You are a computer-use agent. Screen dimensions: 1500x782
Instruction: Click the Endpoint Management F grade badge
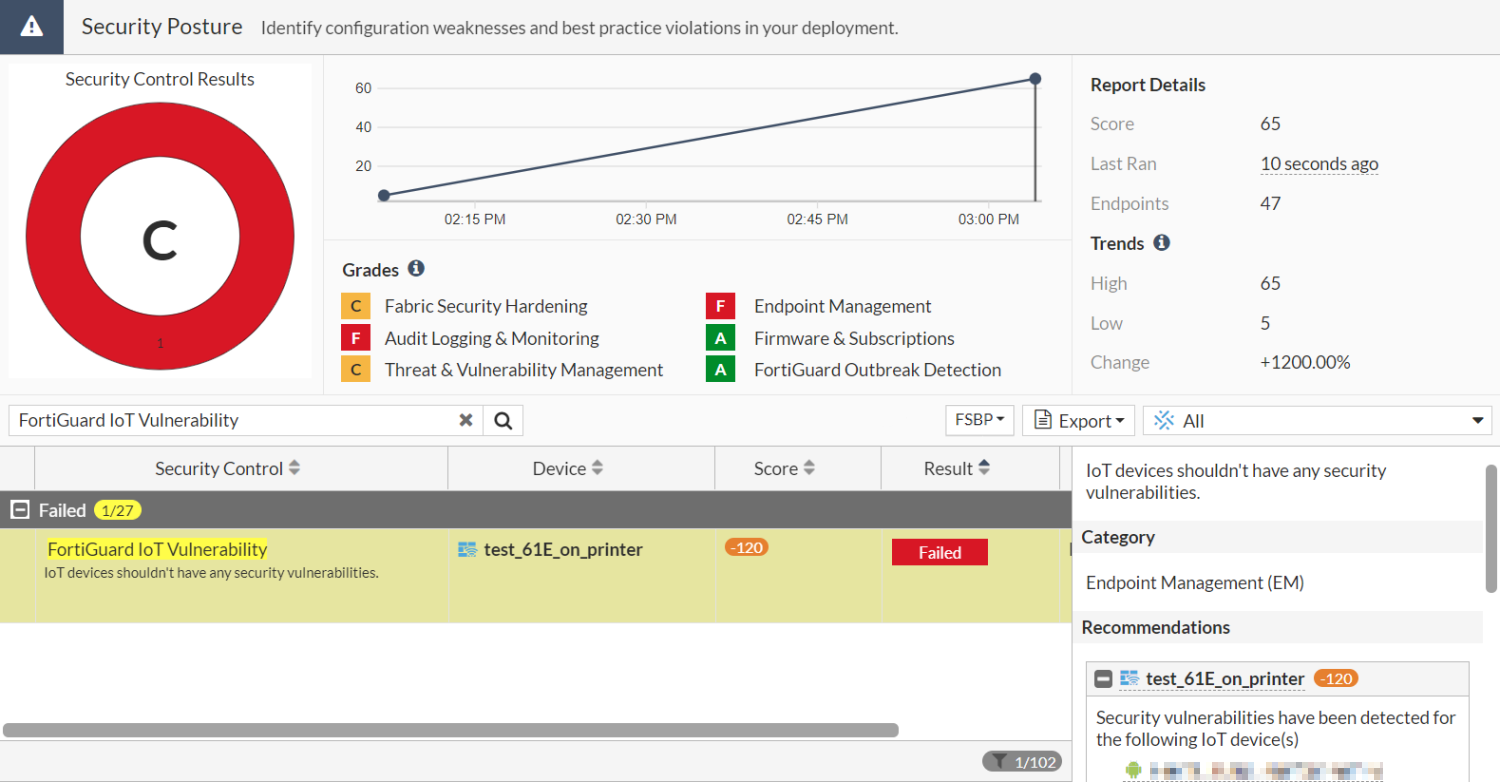[720, 306]
